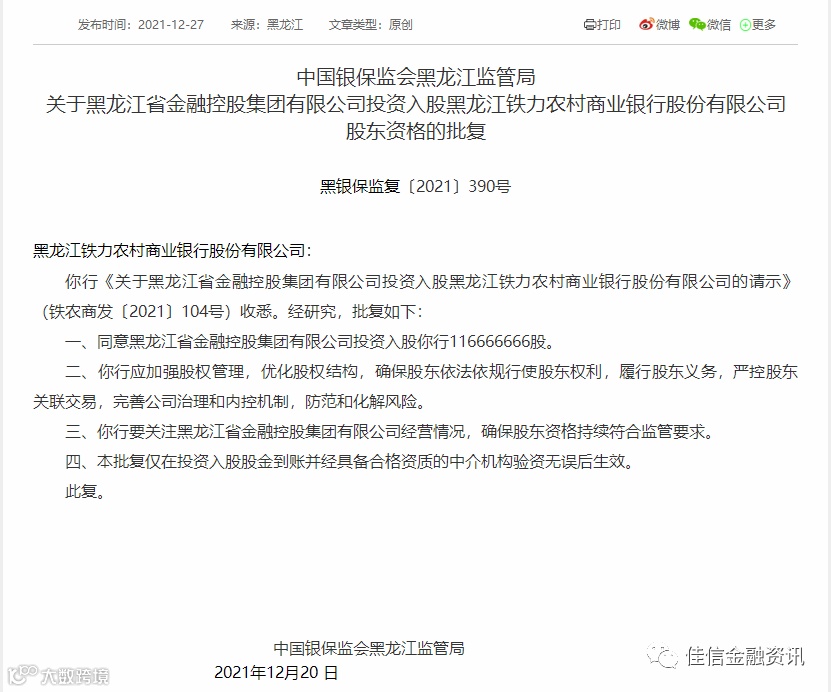The height and width of the screenshot is (692, 831).
Task: Expand the 更多 share menu
Action: point(764,25)
